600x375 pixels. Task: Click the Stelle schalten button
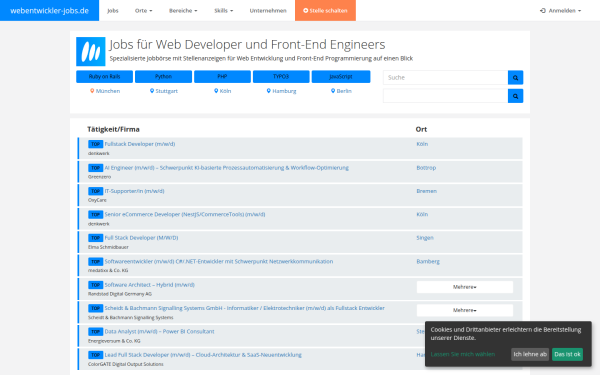tap(325, 11)
